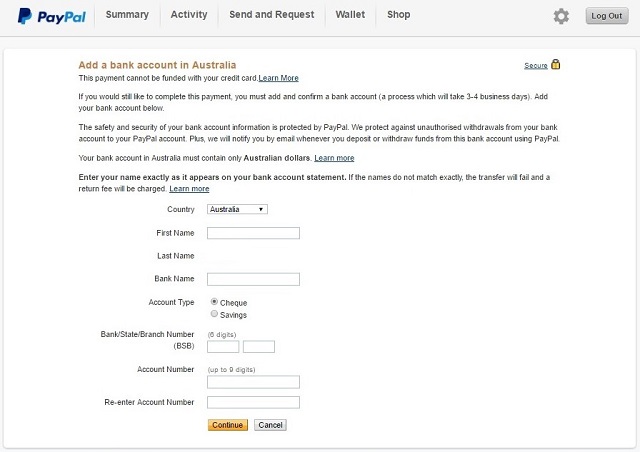This screenshot has width=640, height=452.
Task: Click the secure padlock icon
Action: [556, 64]
